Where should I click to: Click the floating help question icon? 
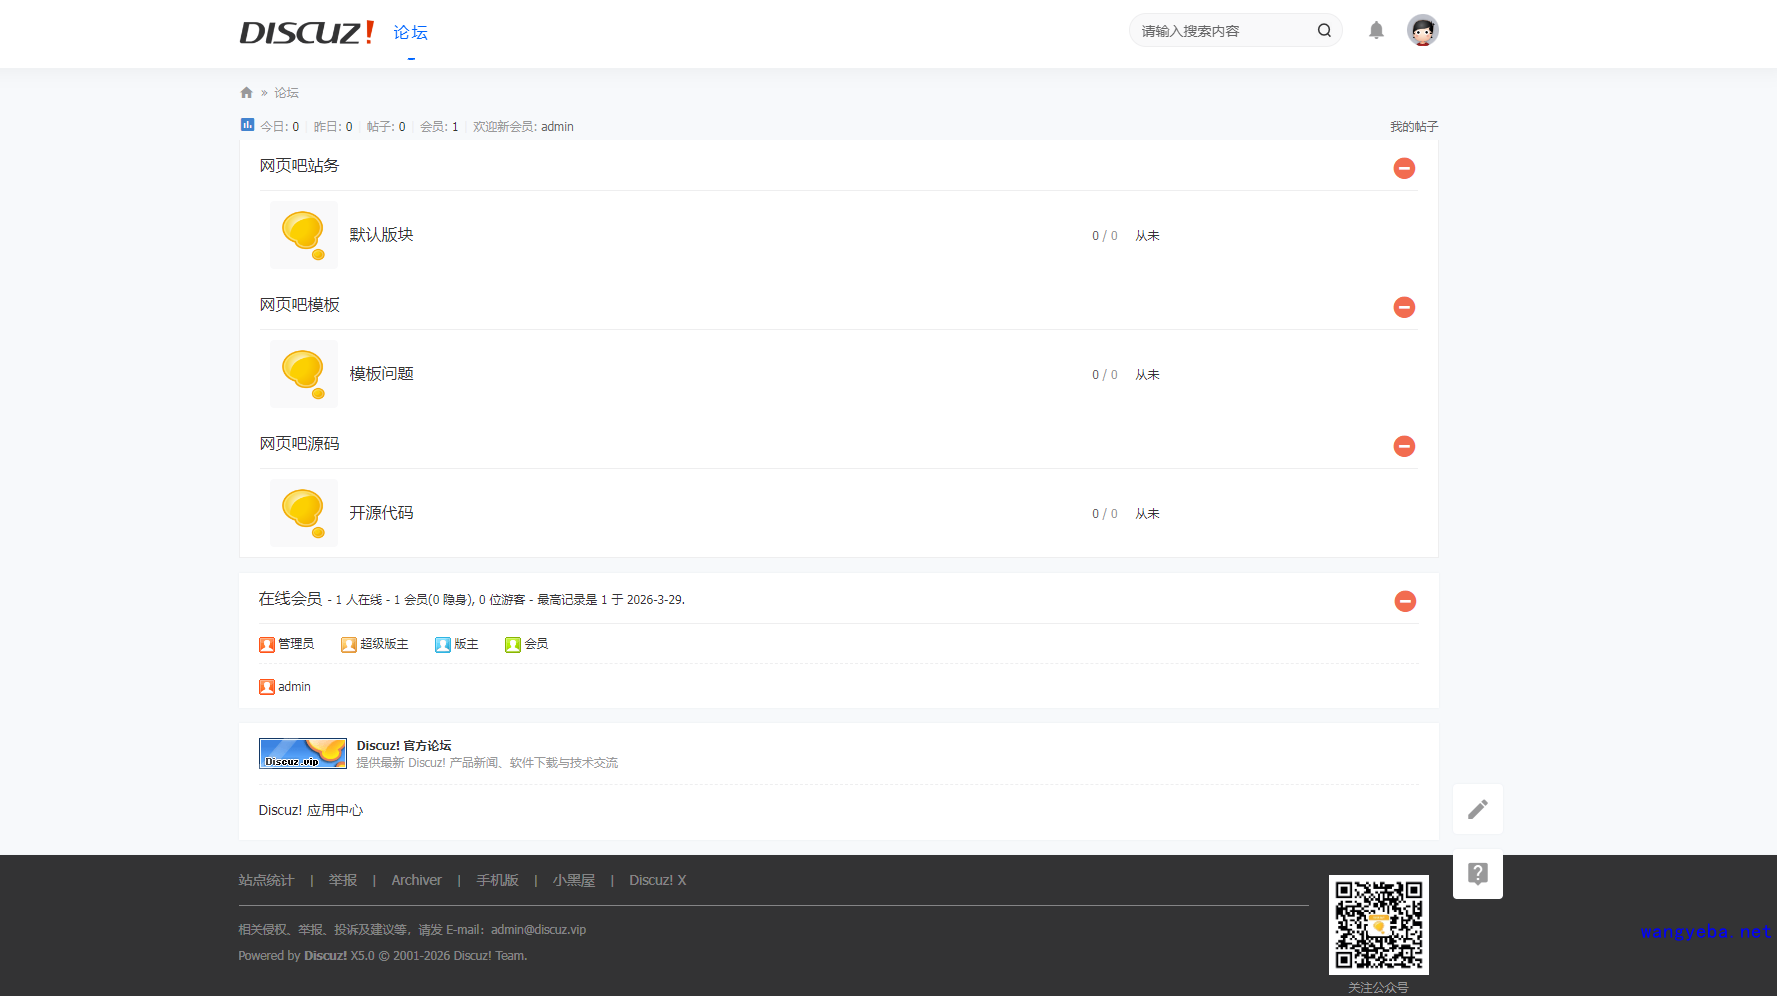coord(1477,874)
